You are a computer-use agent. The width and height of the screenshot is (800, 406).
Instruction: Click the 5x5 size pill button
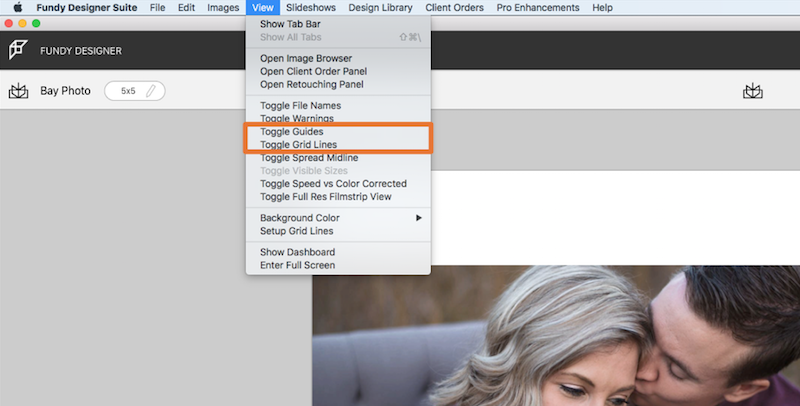click(135, 91)
